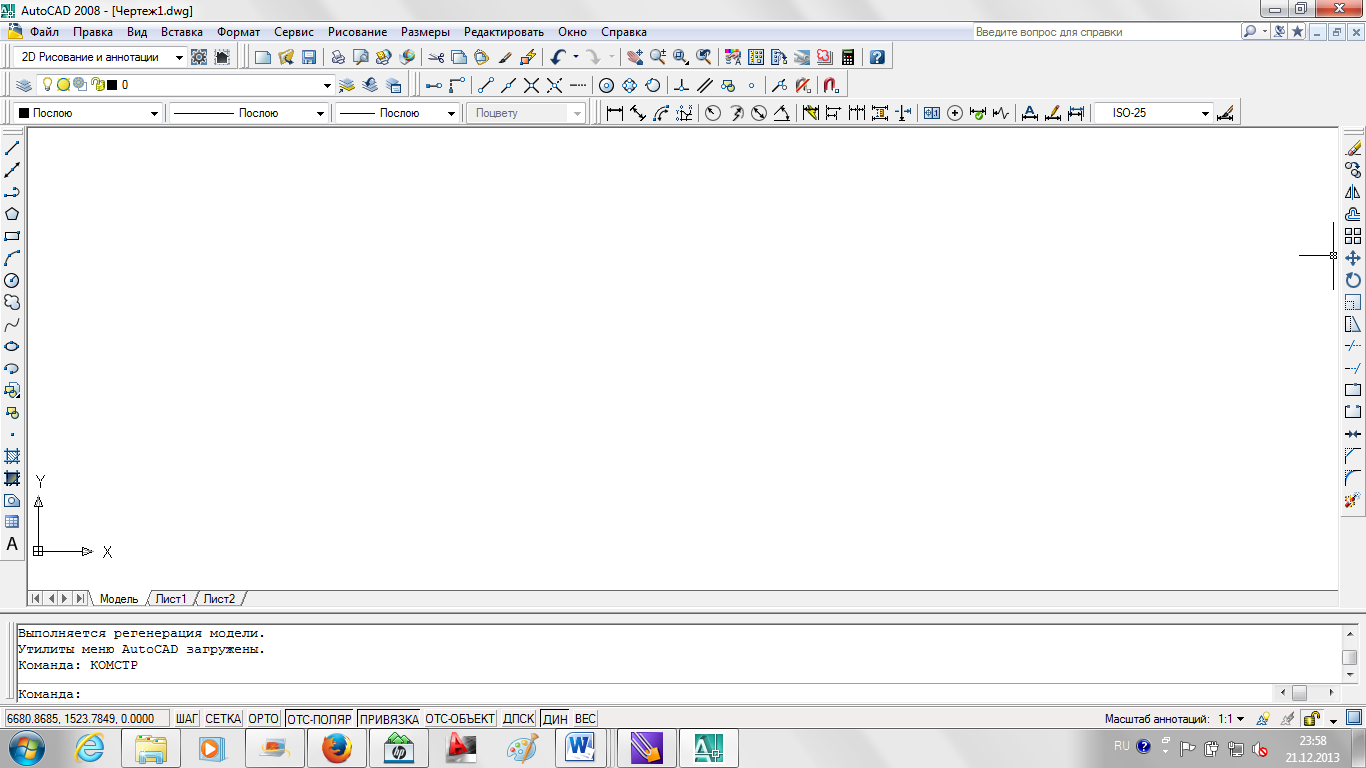
Task: Open the Правка menu
Action: [x=93, y=32]
